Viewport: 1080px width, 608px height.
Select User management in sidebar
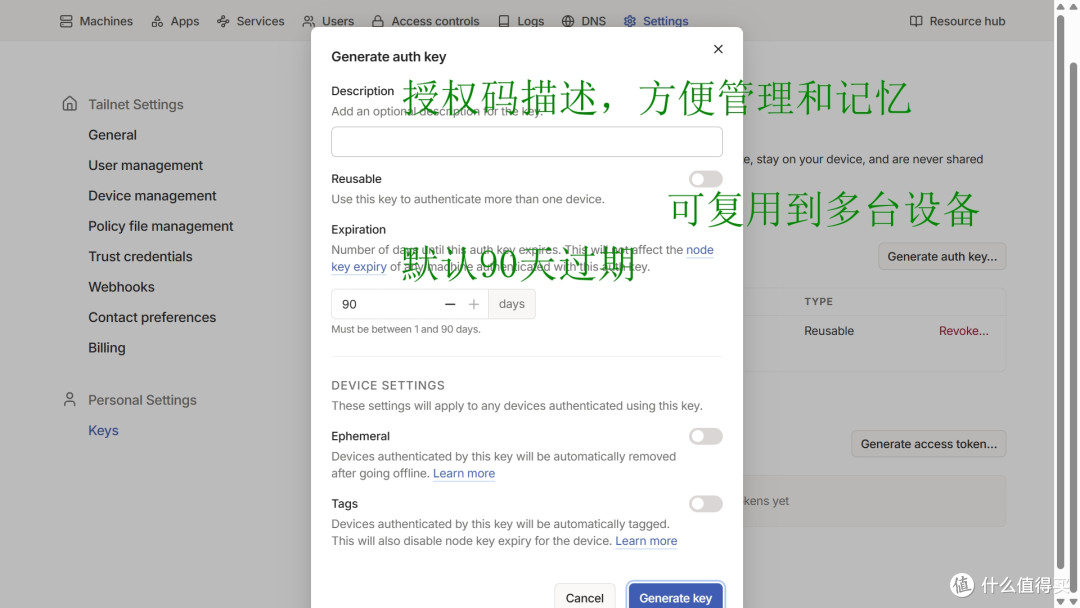[145, 165]
